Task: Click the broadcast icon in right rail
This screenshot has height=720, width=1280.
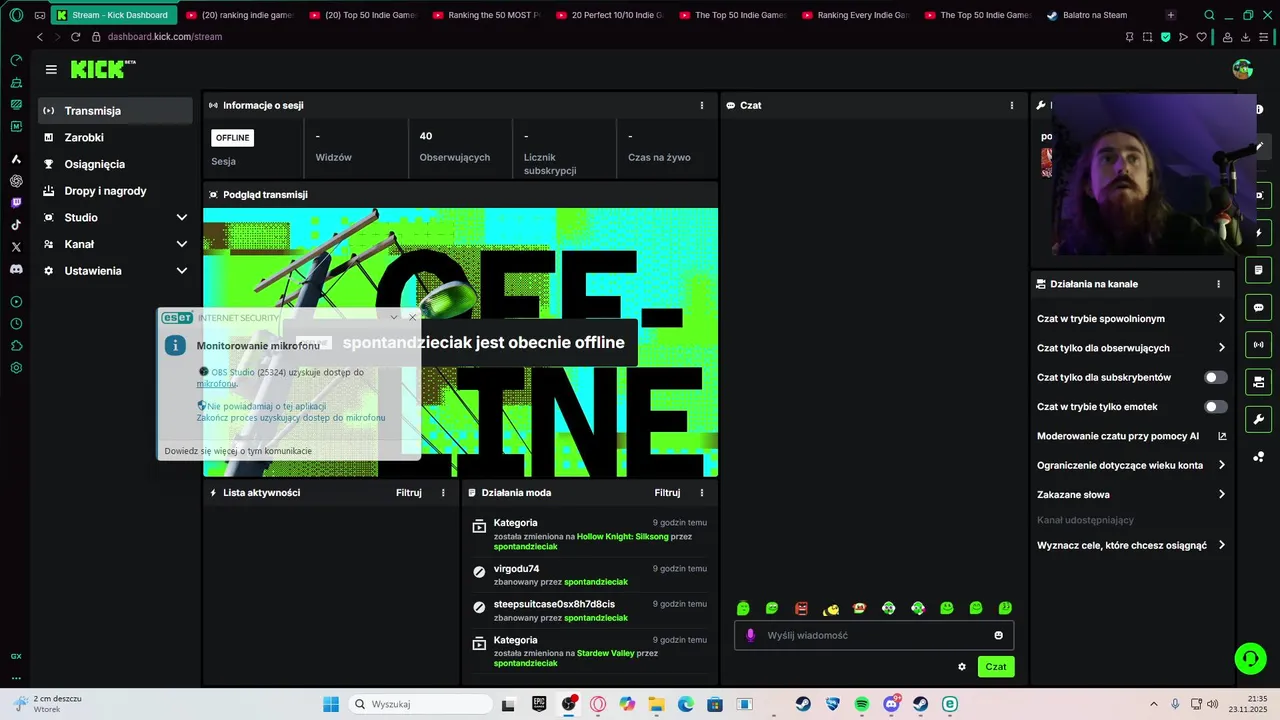Action: [x=1259, y=345]
